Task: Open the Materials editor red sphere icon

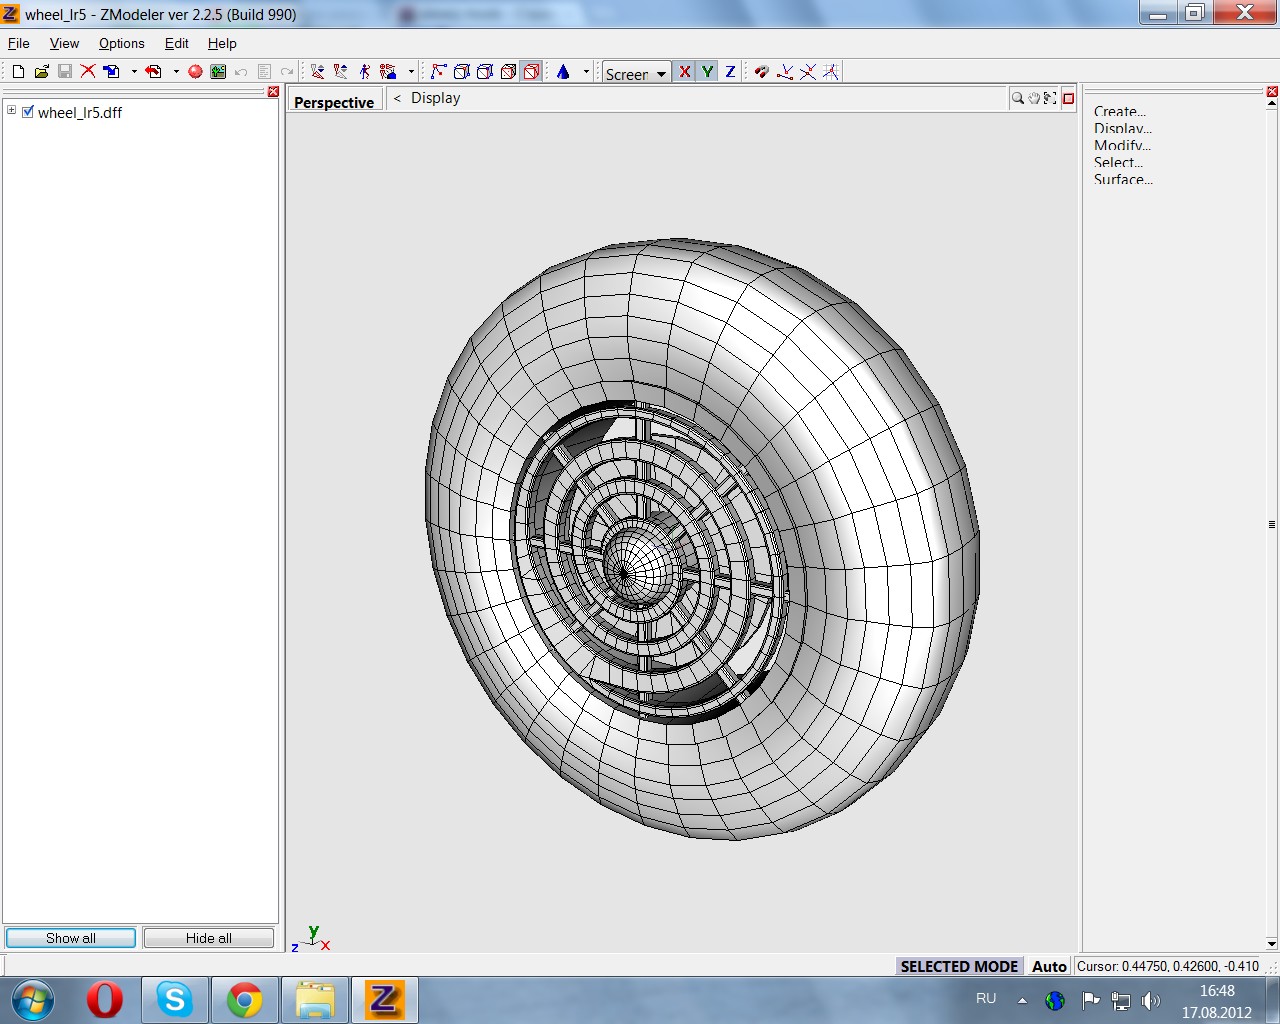Action: click(195, 72)
